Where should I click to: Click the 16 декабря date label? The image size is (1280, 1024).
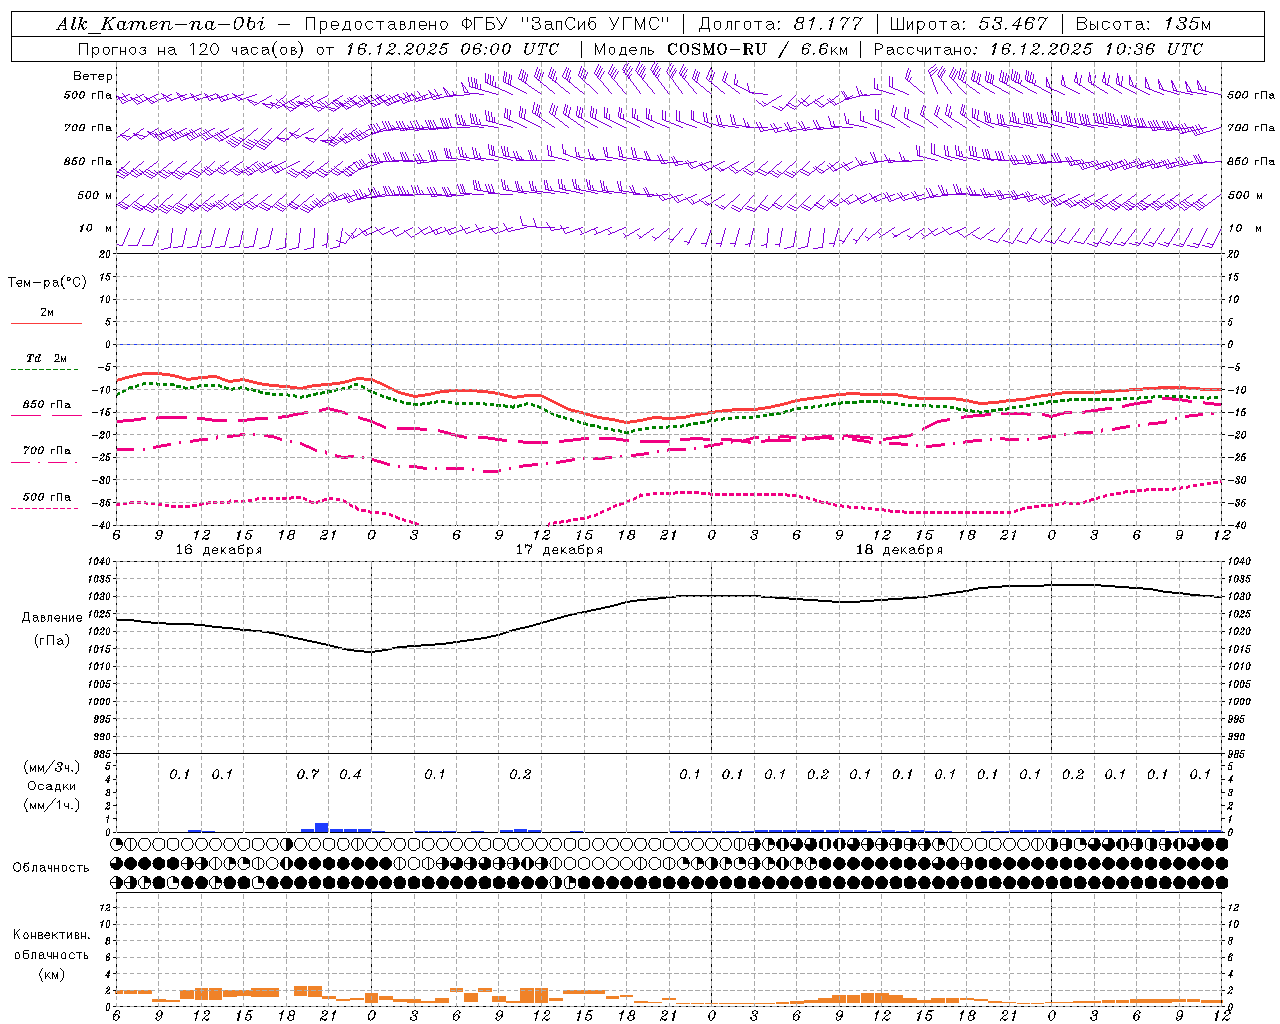[219, 550]
